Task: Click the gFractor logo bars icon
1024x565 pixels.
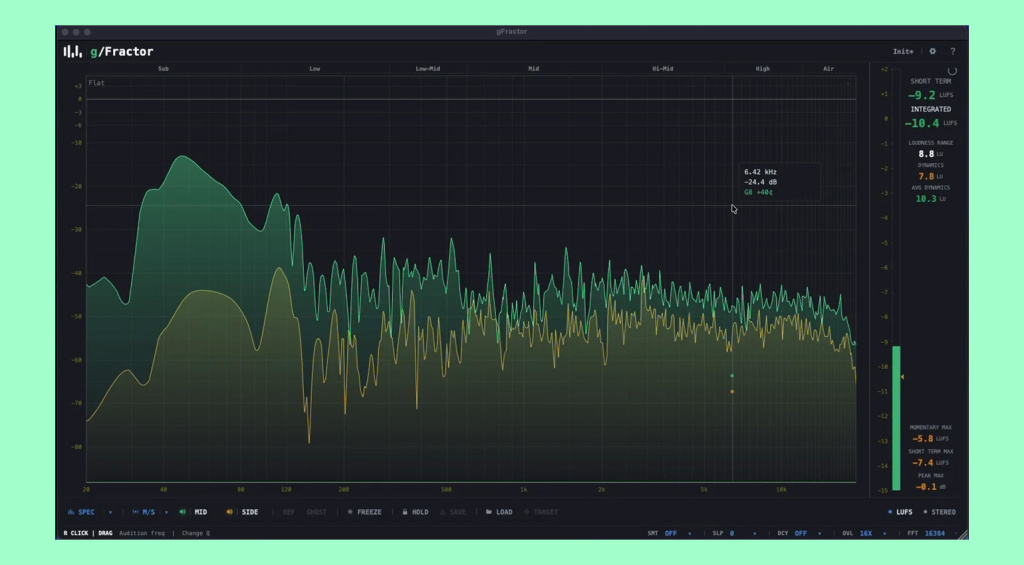Action: 72,51
